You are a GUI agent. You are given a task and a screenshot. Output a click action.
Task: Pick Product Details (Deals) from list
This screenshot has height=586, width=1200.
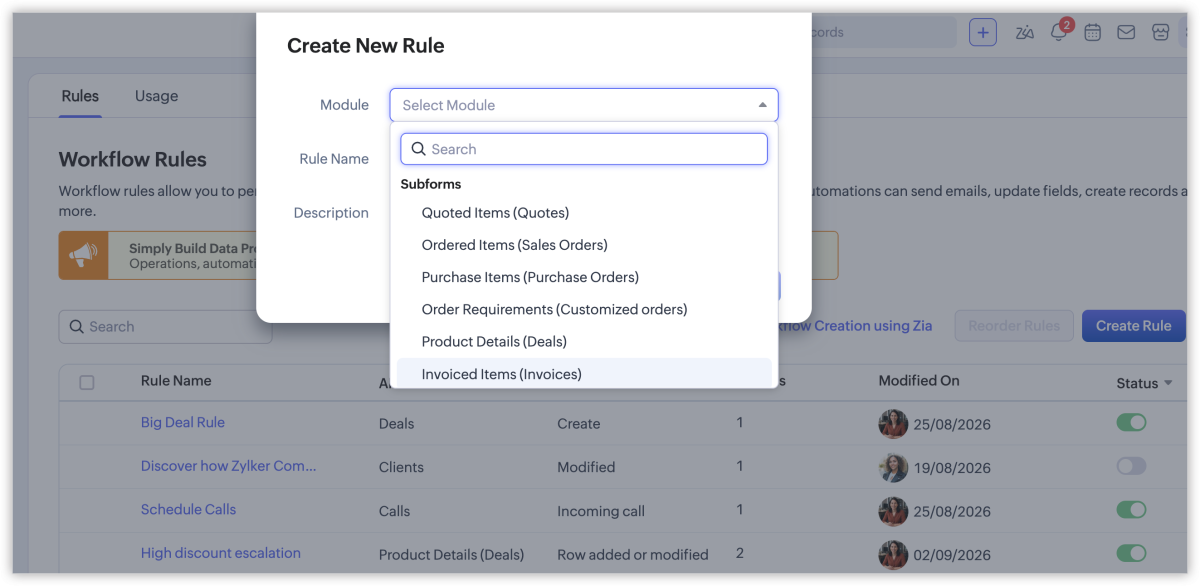tap(584, 342)
